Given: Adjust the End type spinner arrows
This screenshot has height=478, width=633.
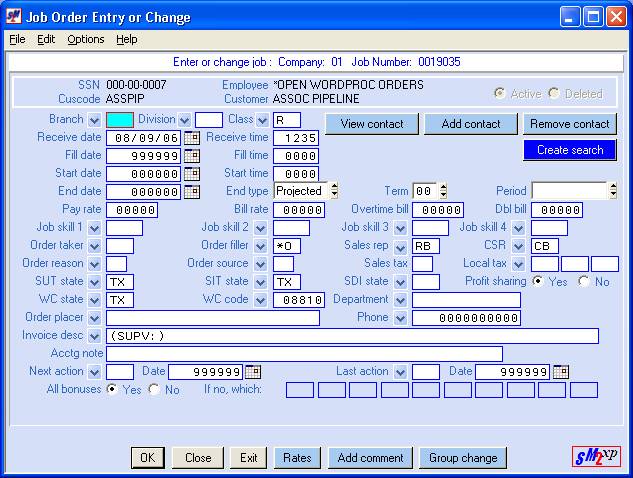Looking at the screenshot, I should click(333, 191).
